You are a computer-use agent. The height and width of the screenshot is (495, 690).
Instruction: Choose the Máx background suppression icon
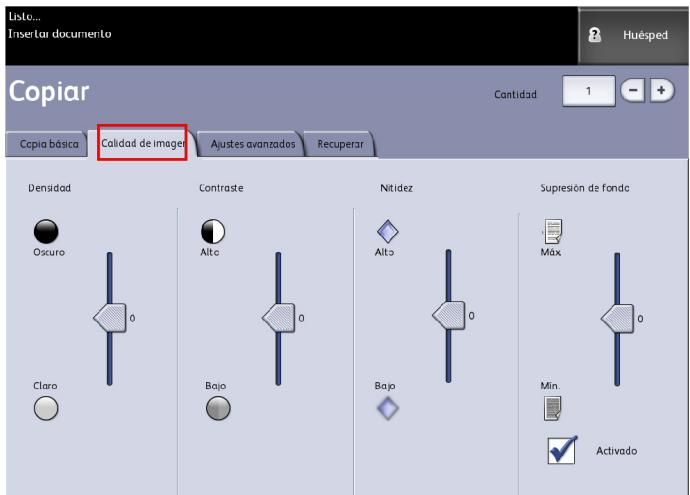(x=551, y=233)
